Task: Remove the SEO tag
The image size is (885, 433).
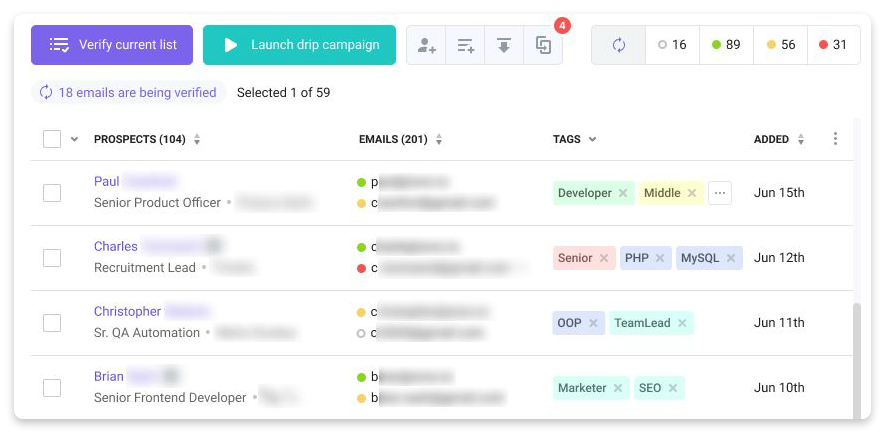Action: point(673,388)
